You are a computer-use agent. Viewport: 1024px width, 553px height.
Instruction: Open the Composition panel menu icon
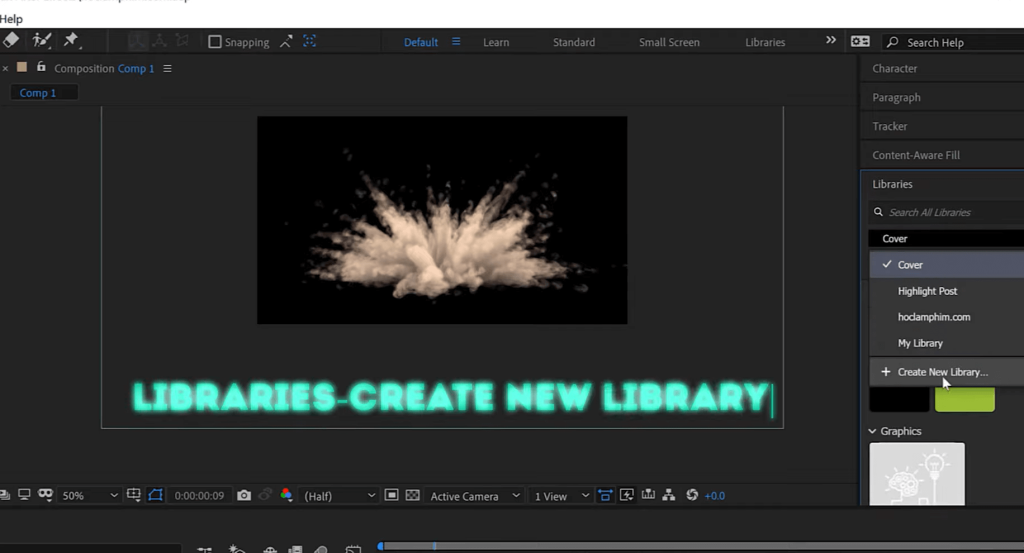[x=167, y=69]
